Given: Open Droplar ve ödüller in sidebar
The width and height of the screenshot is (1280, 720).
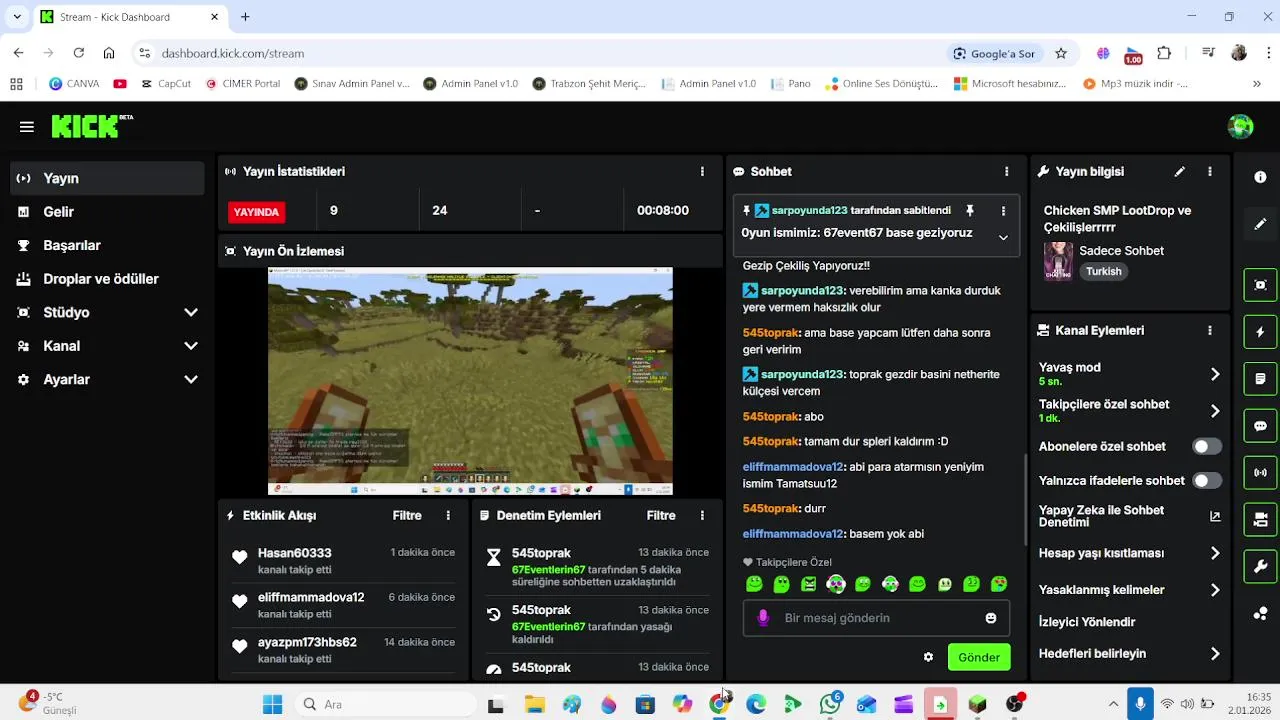Looking at the screenshot, I should pos(108,279).
